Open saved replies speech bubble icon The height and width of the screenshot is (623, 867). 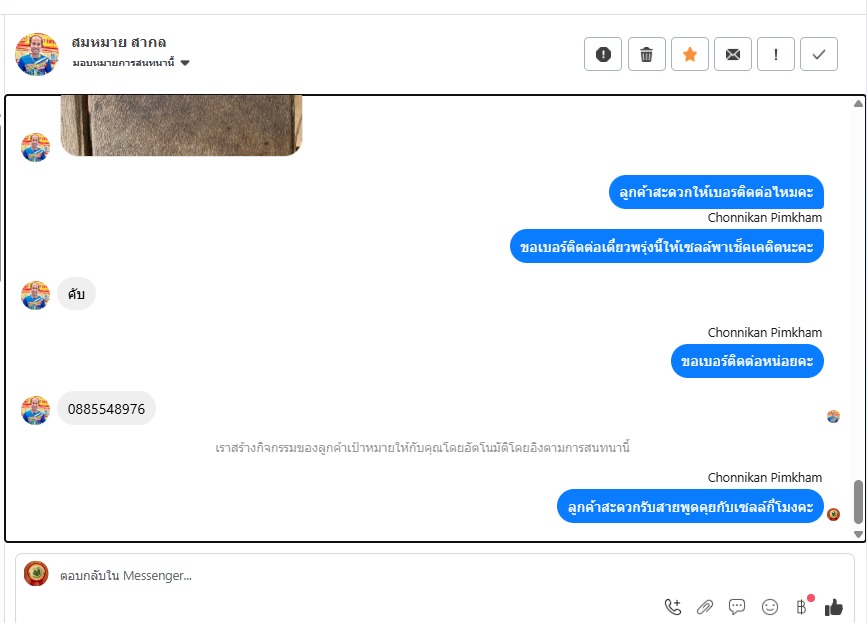pos(737,607)
